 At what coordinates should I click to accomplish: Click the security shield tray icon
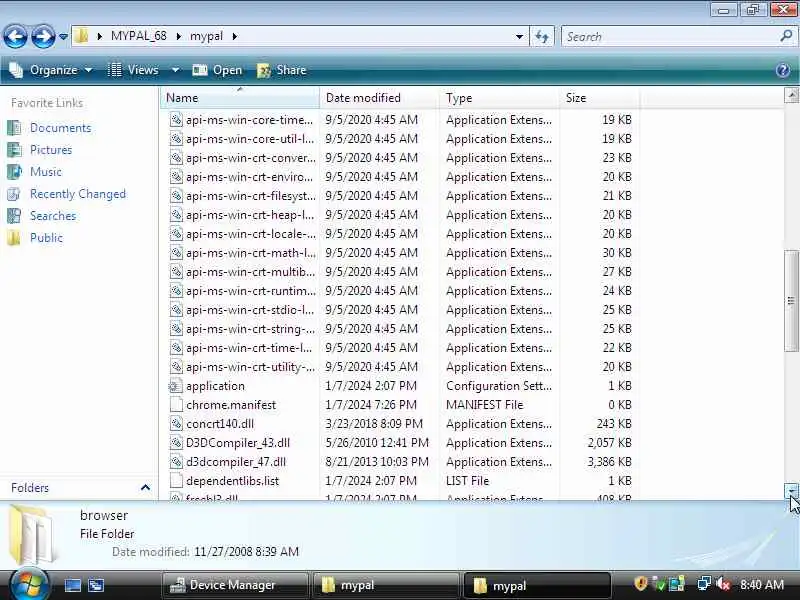pos(641,584)
